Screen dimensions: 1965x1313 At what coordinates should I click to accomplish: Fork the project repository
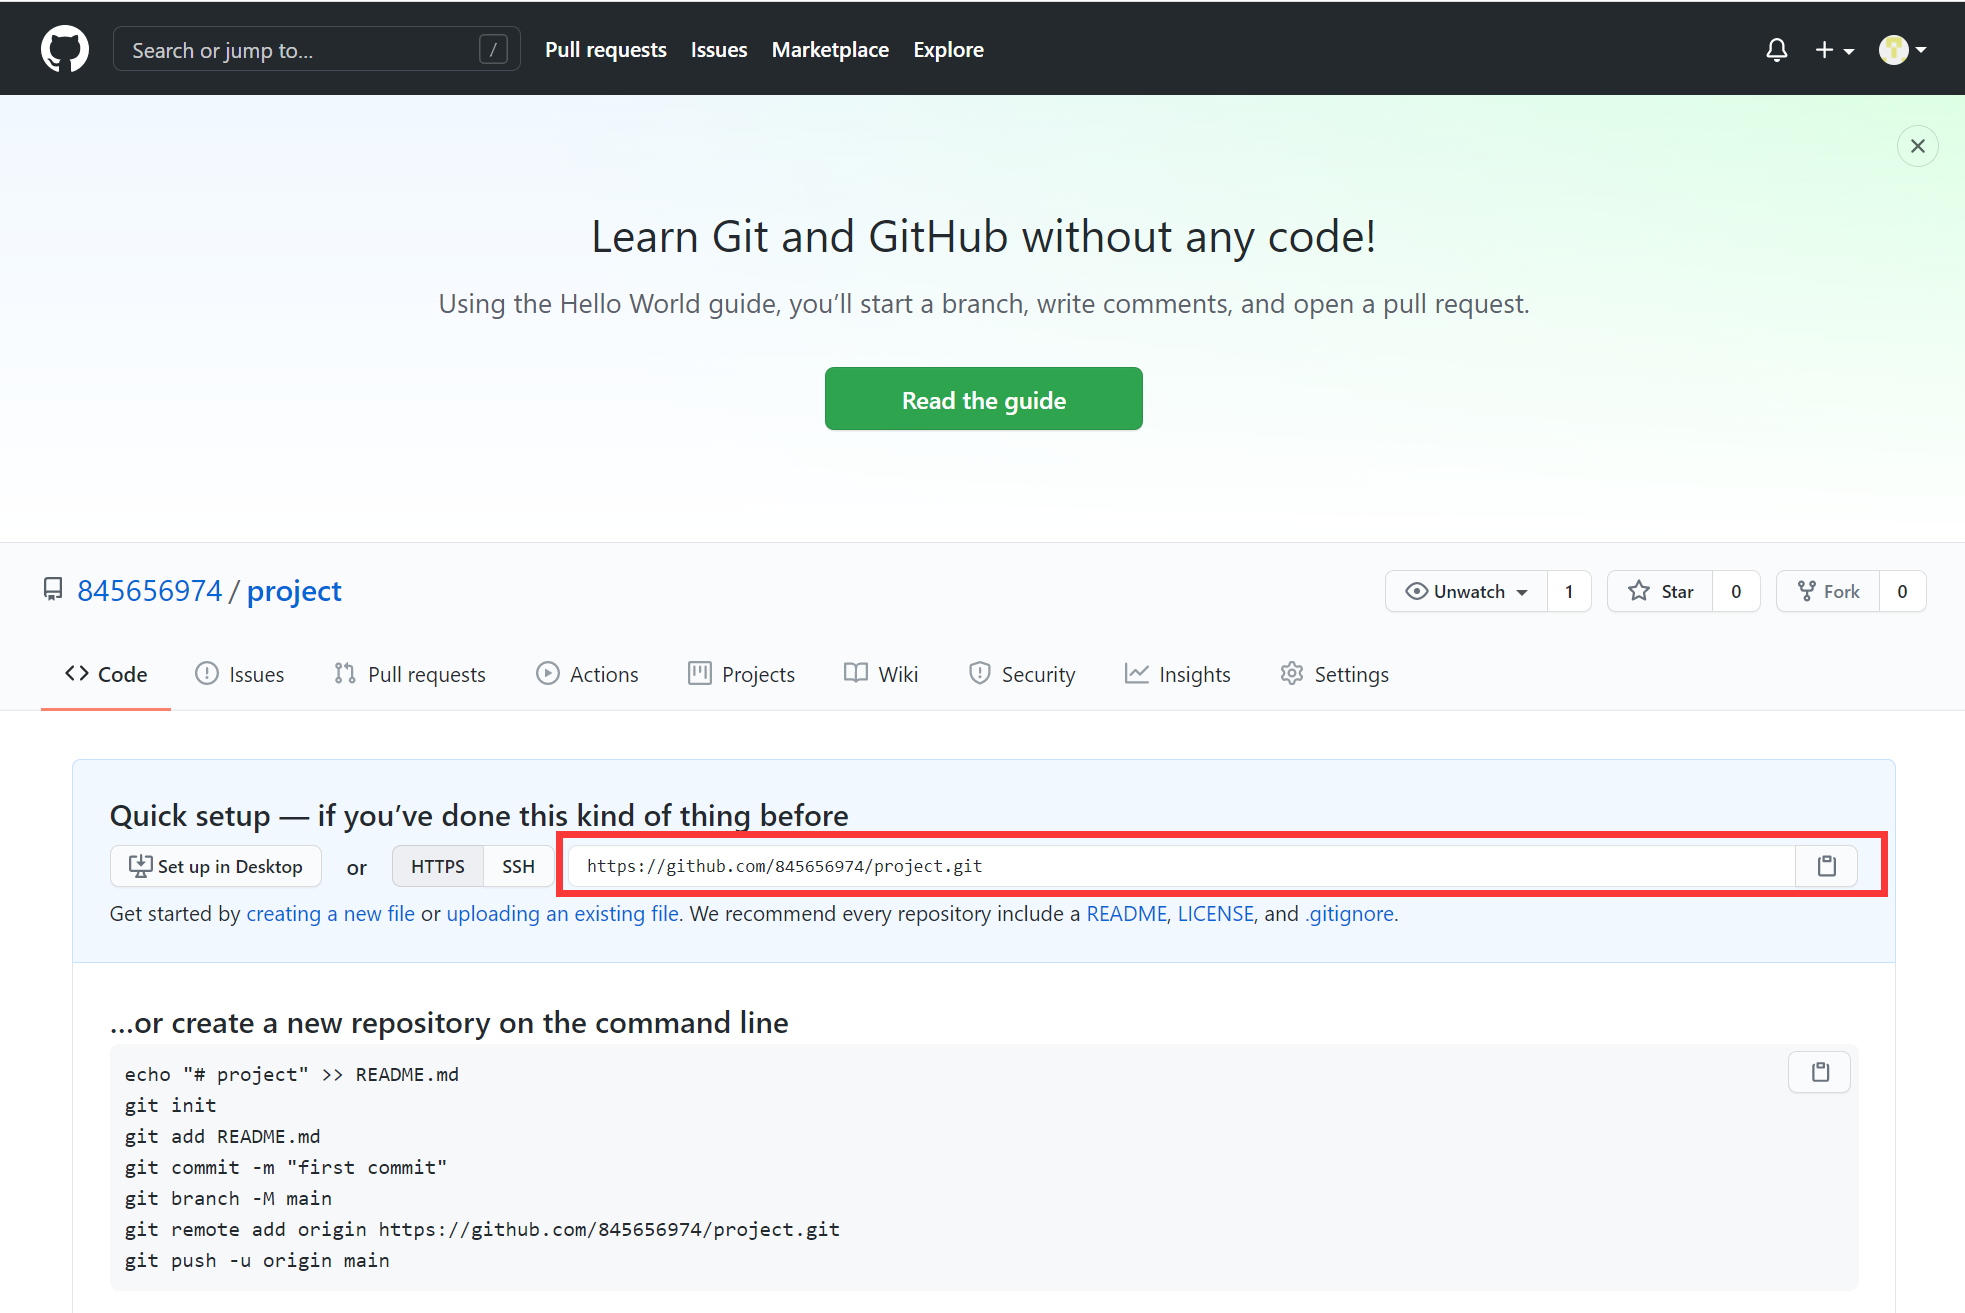coord(1828,591)
